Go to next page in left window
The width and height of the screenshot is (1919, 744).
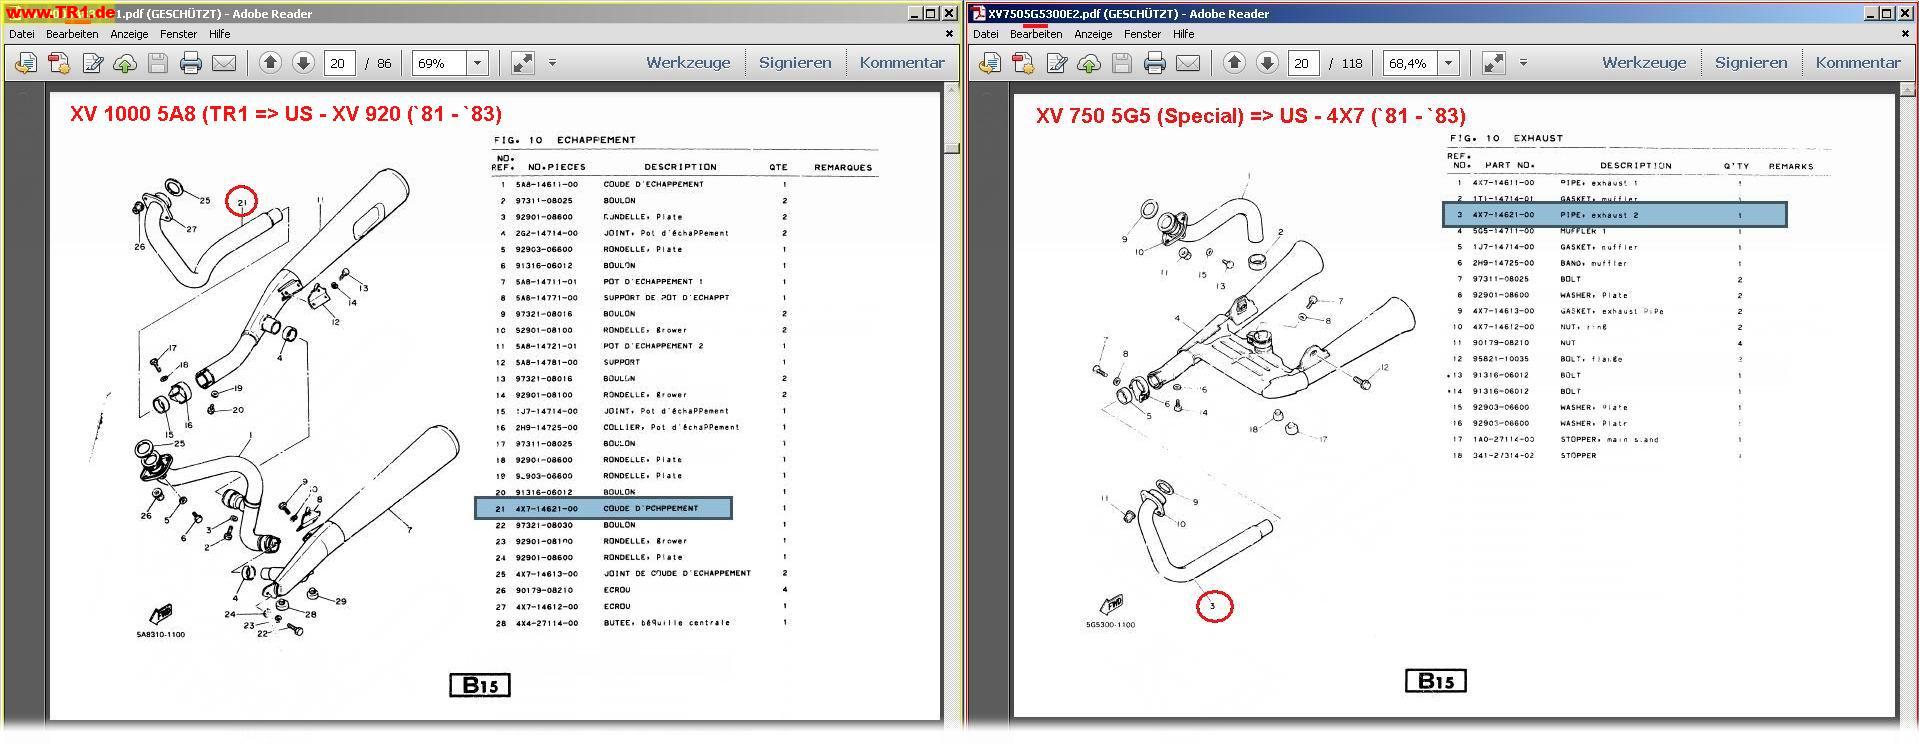click(303, 63)
